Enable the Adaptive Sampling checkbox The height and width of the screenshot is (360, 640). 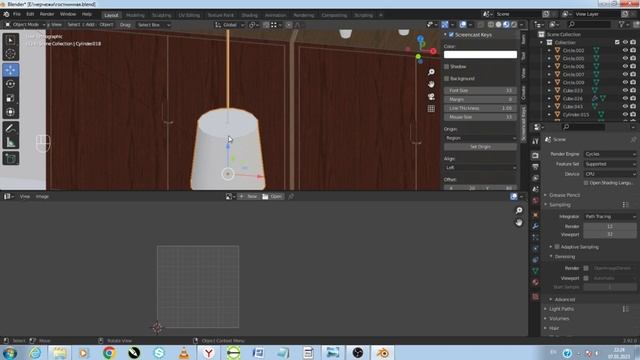557,247
